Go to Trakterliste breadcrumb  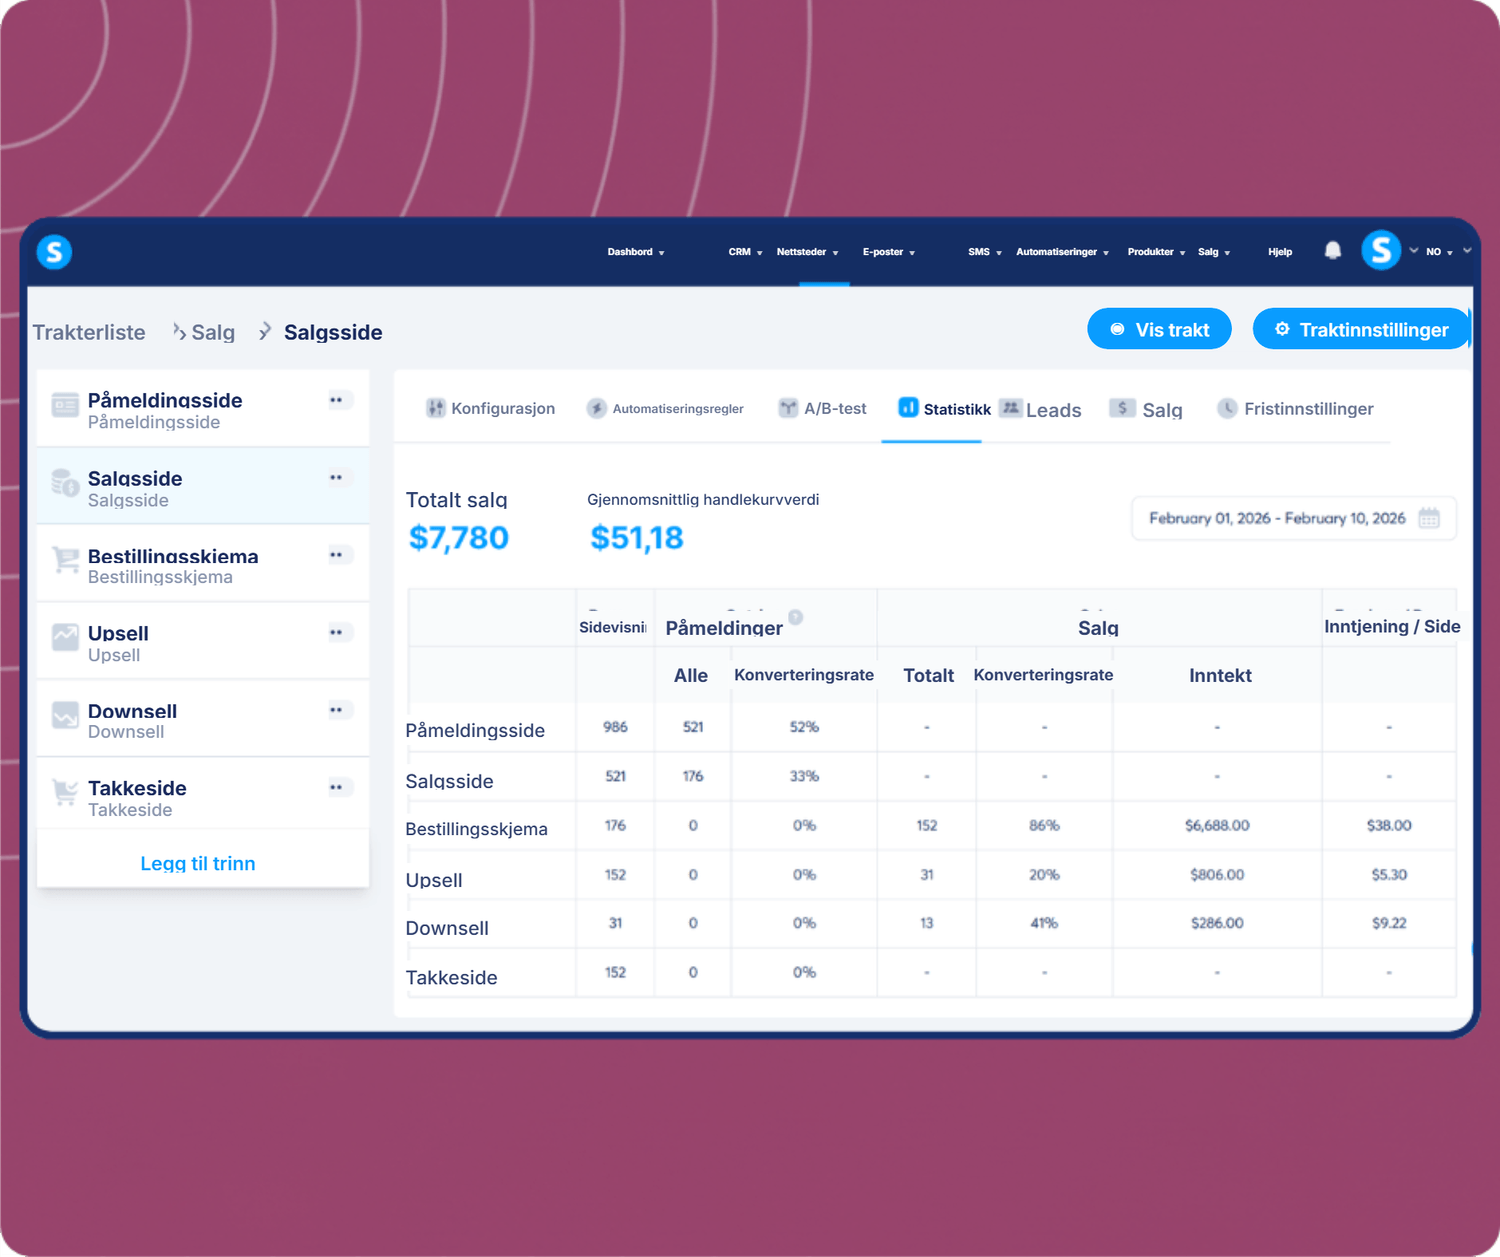(89, 332)
